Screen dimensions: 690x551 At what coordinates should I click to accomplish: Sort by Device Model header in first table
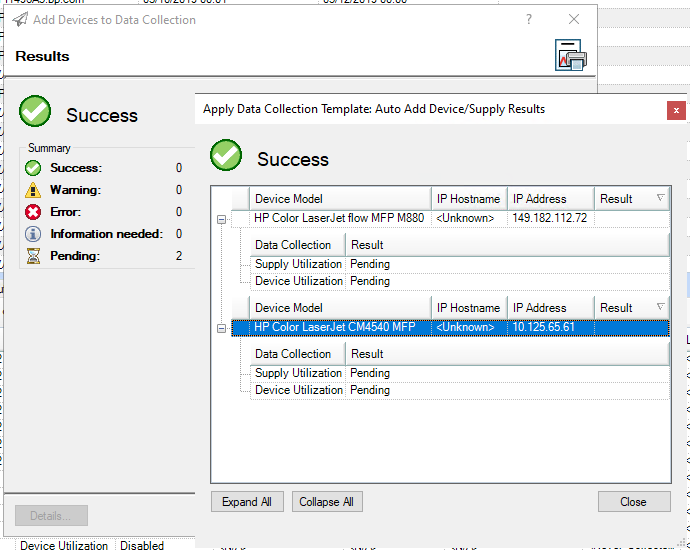point(340,199)
